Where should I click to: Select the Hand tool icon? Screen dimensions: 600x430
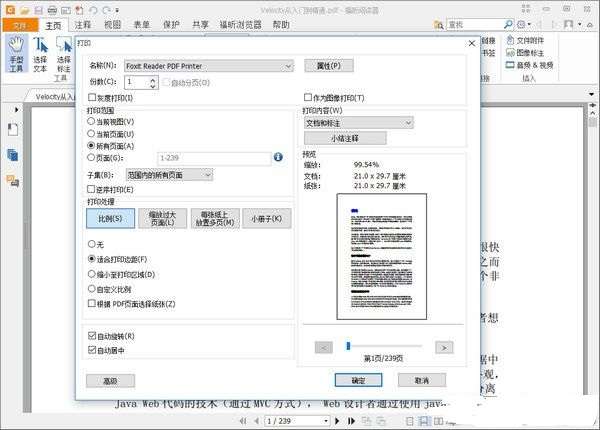[17, 54]
